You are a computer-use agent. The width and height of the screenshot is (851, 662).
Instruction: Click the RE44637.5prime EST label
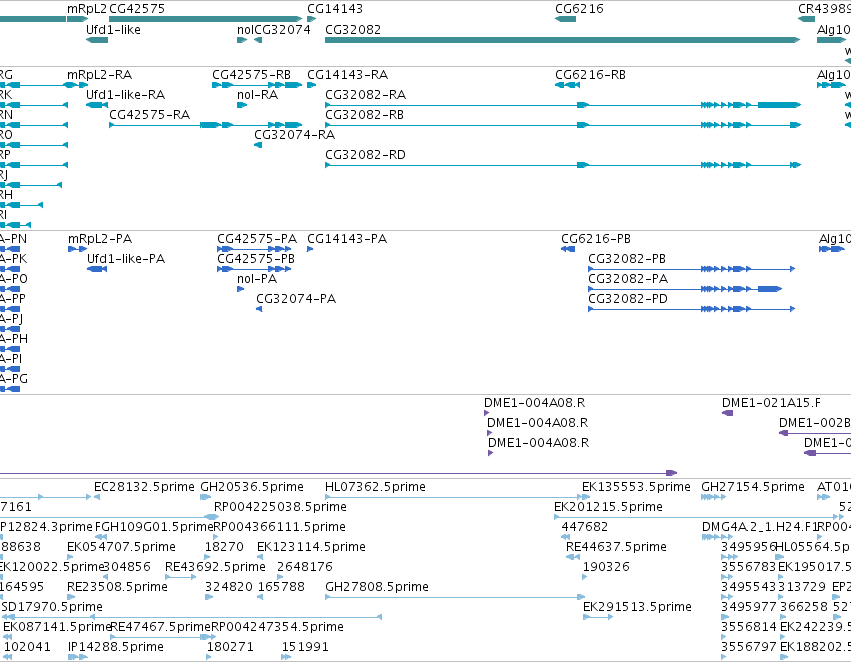point(616,547)
